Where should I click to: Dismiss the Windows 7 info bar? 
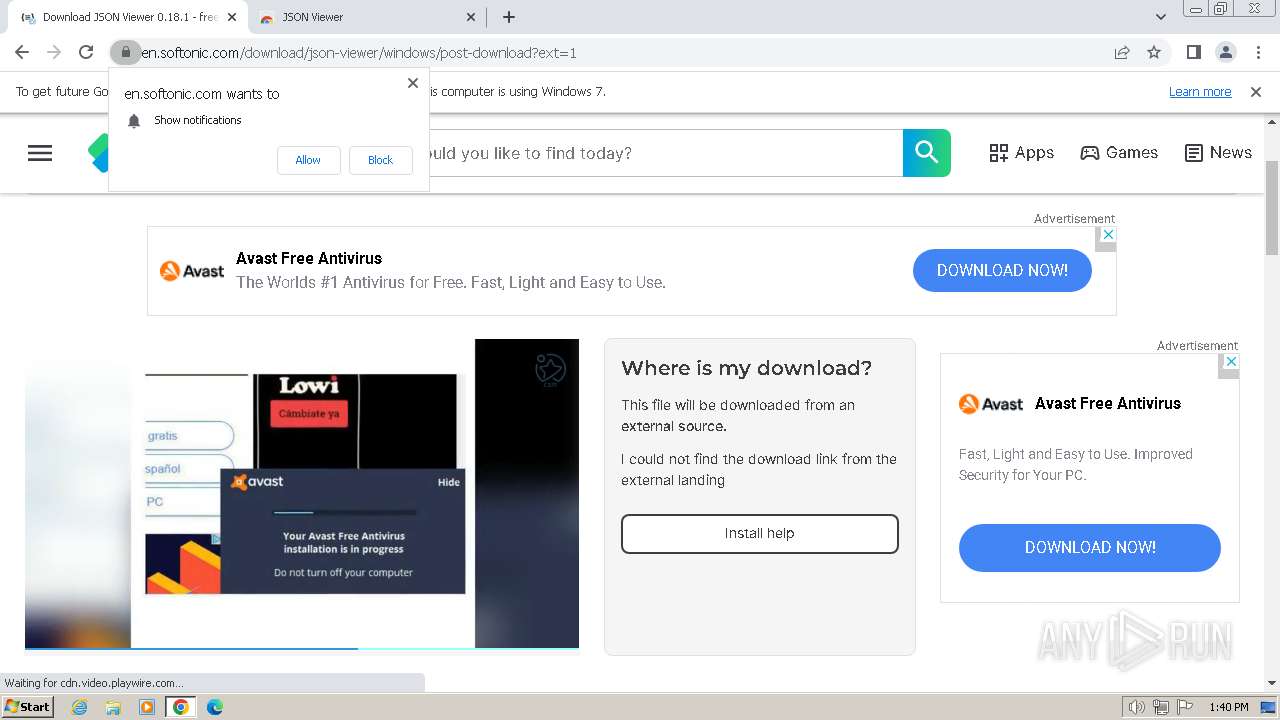pos(1256,92)
